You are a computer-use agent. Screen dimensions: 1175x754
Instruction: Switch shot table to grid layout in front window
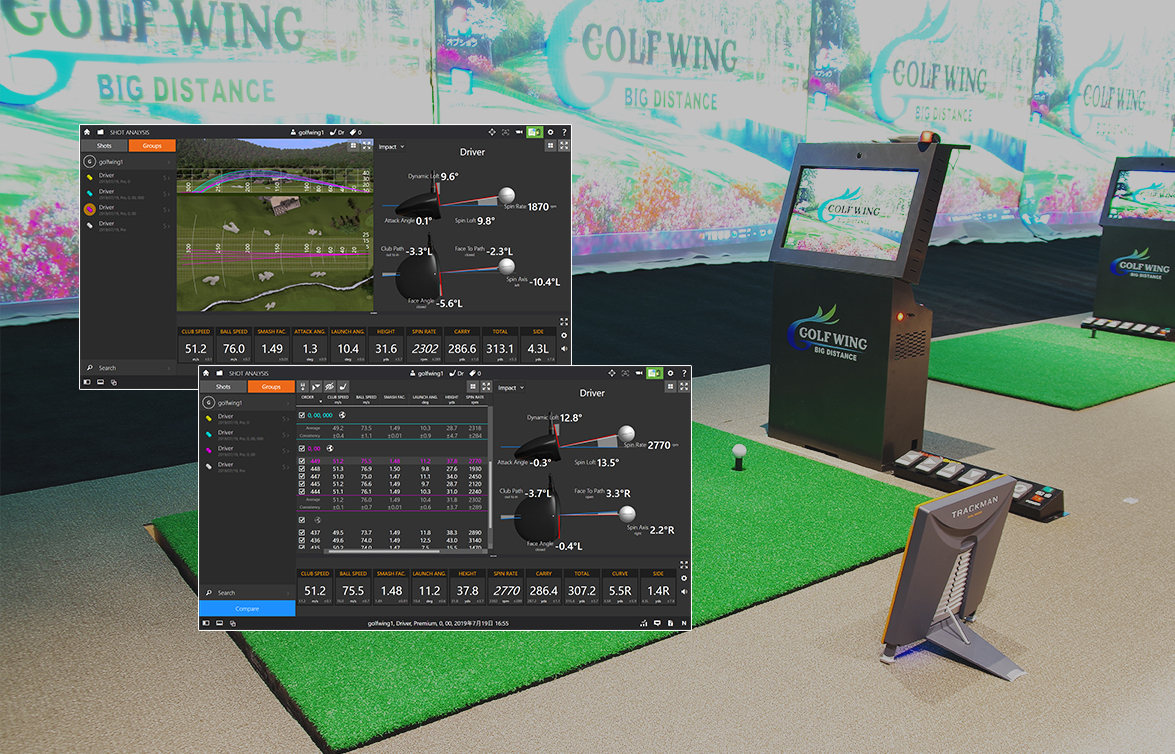pyautogui.click(x=473, y=387)
